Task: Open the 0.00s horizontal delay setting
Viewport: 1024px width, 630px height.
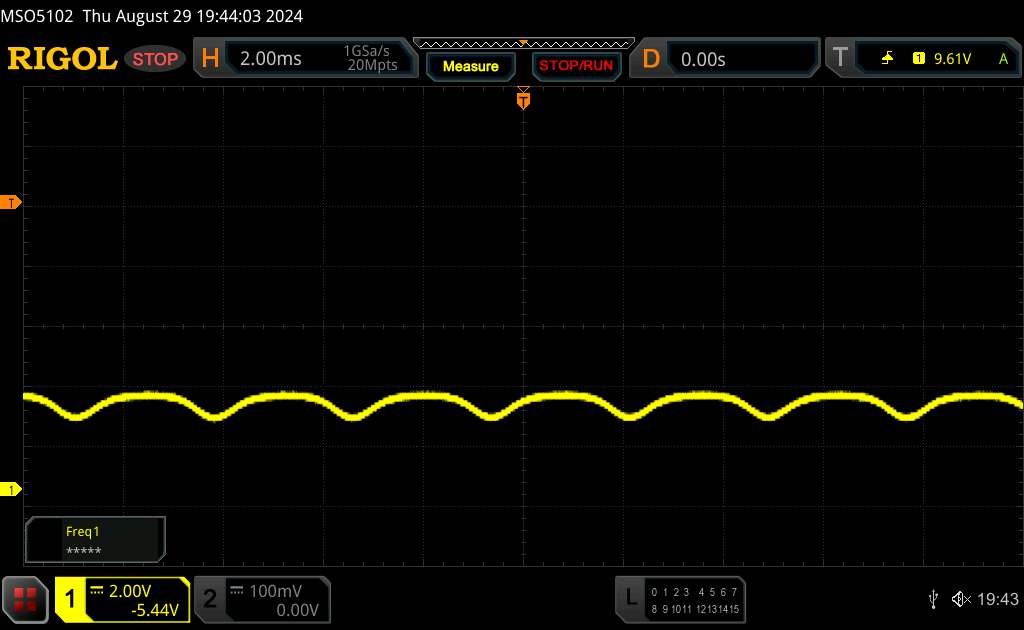Action: tap(703, 59)
